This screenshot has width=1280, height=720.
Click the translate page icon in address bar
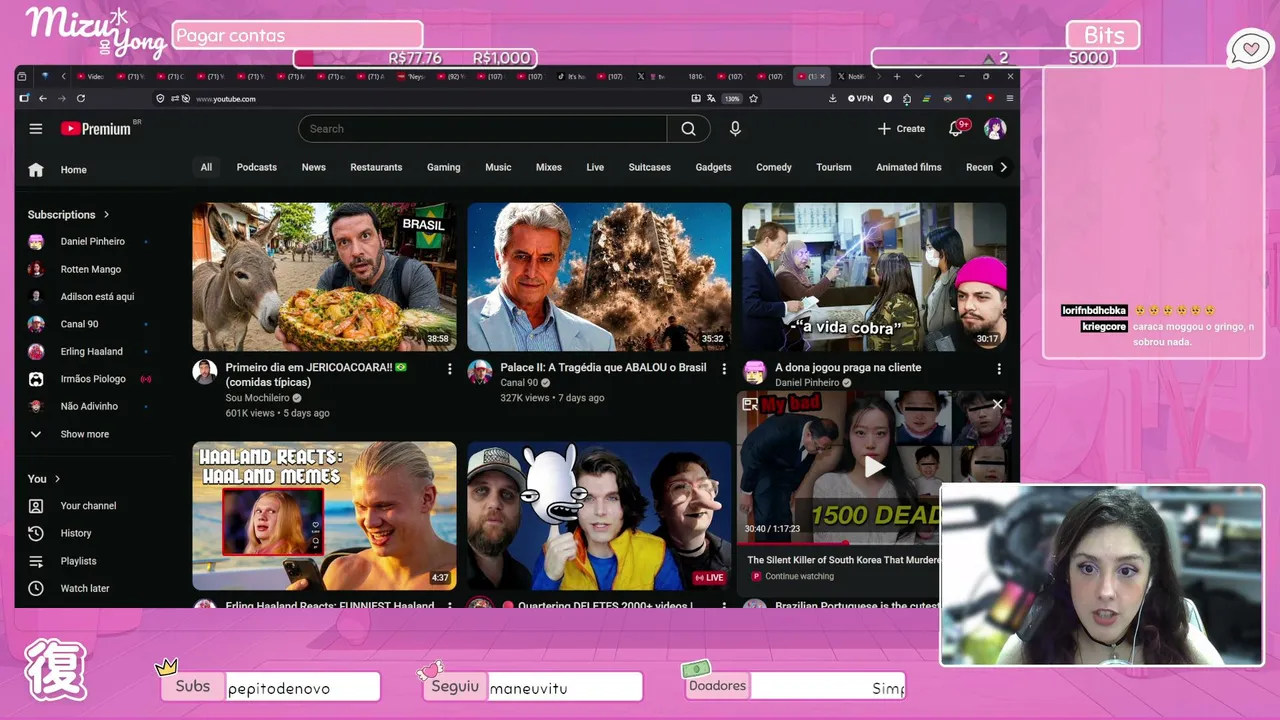[x=711, y=99]
